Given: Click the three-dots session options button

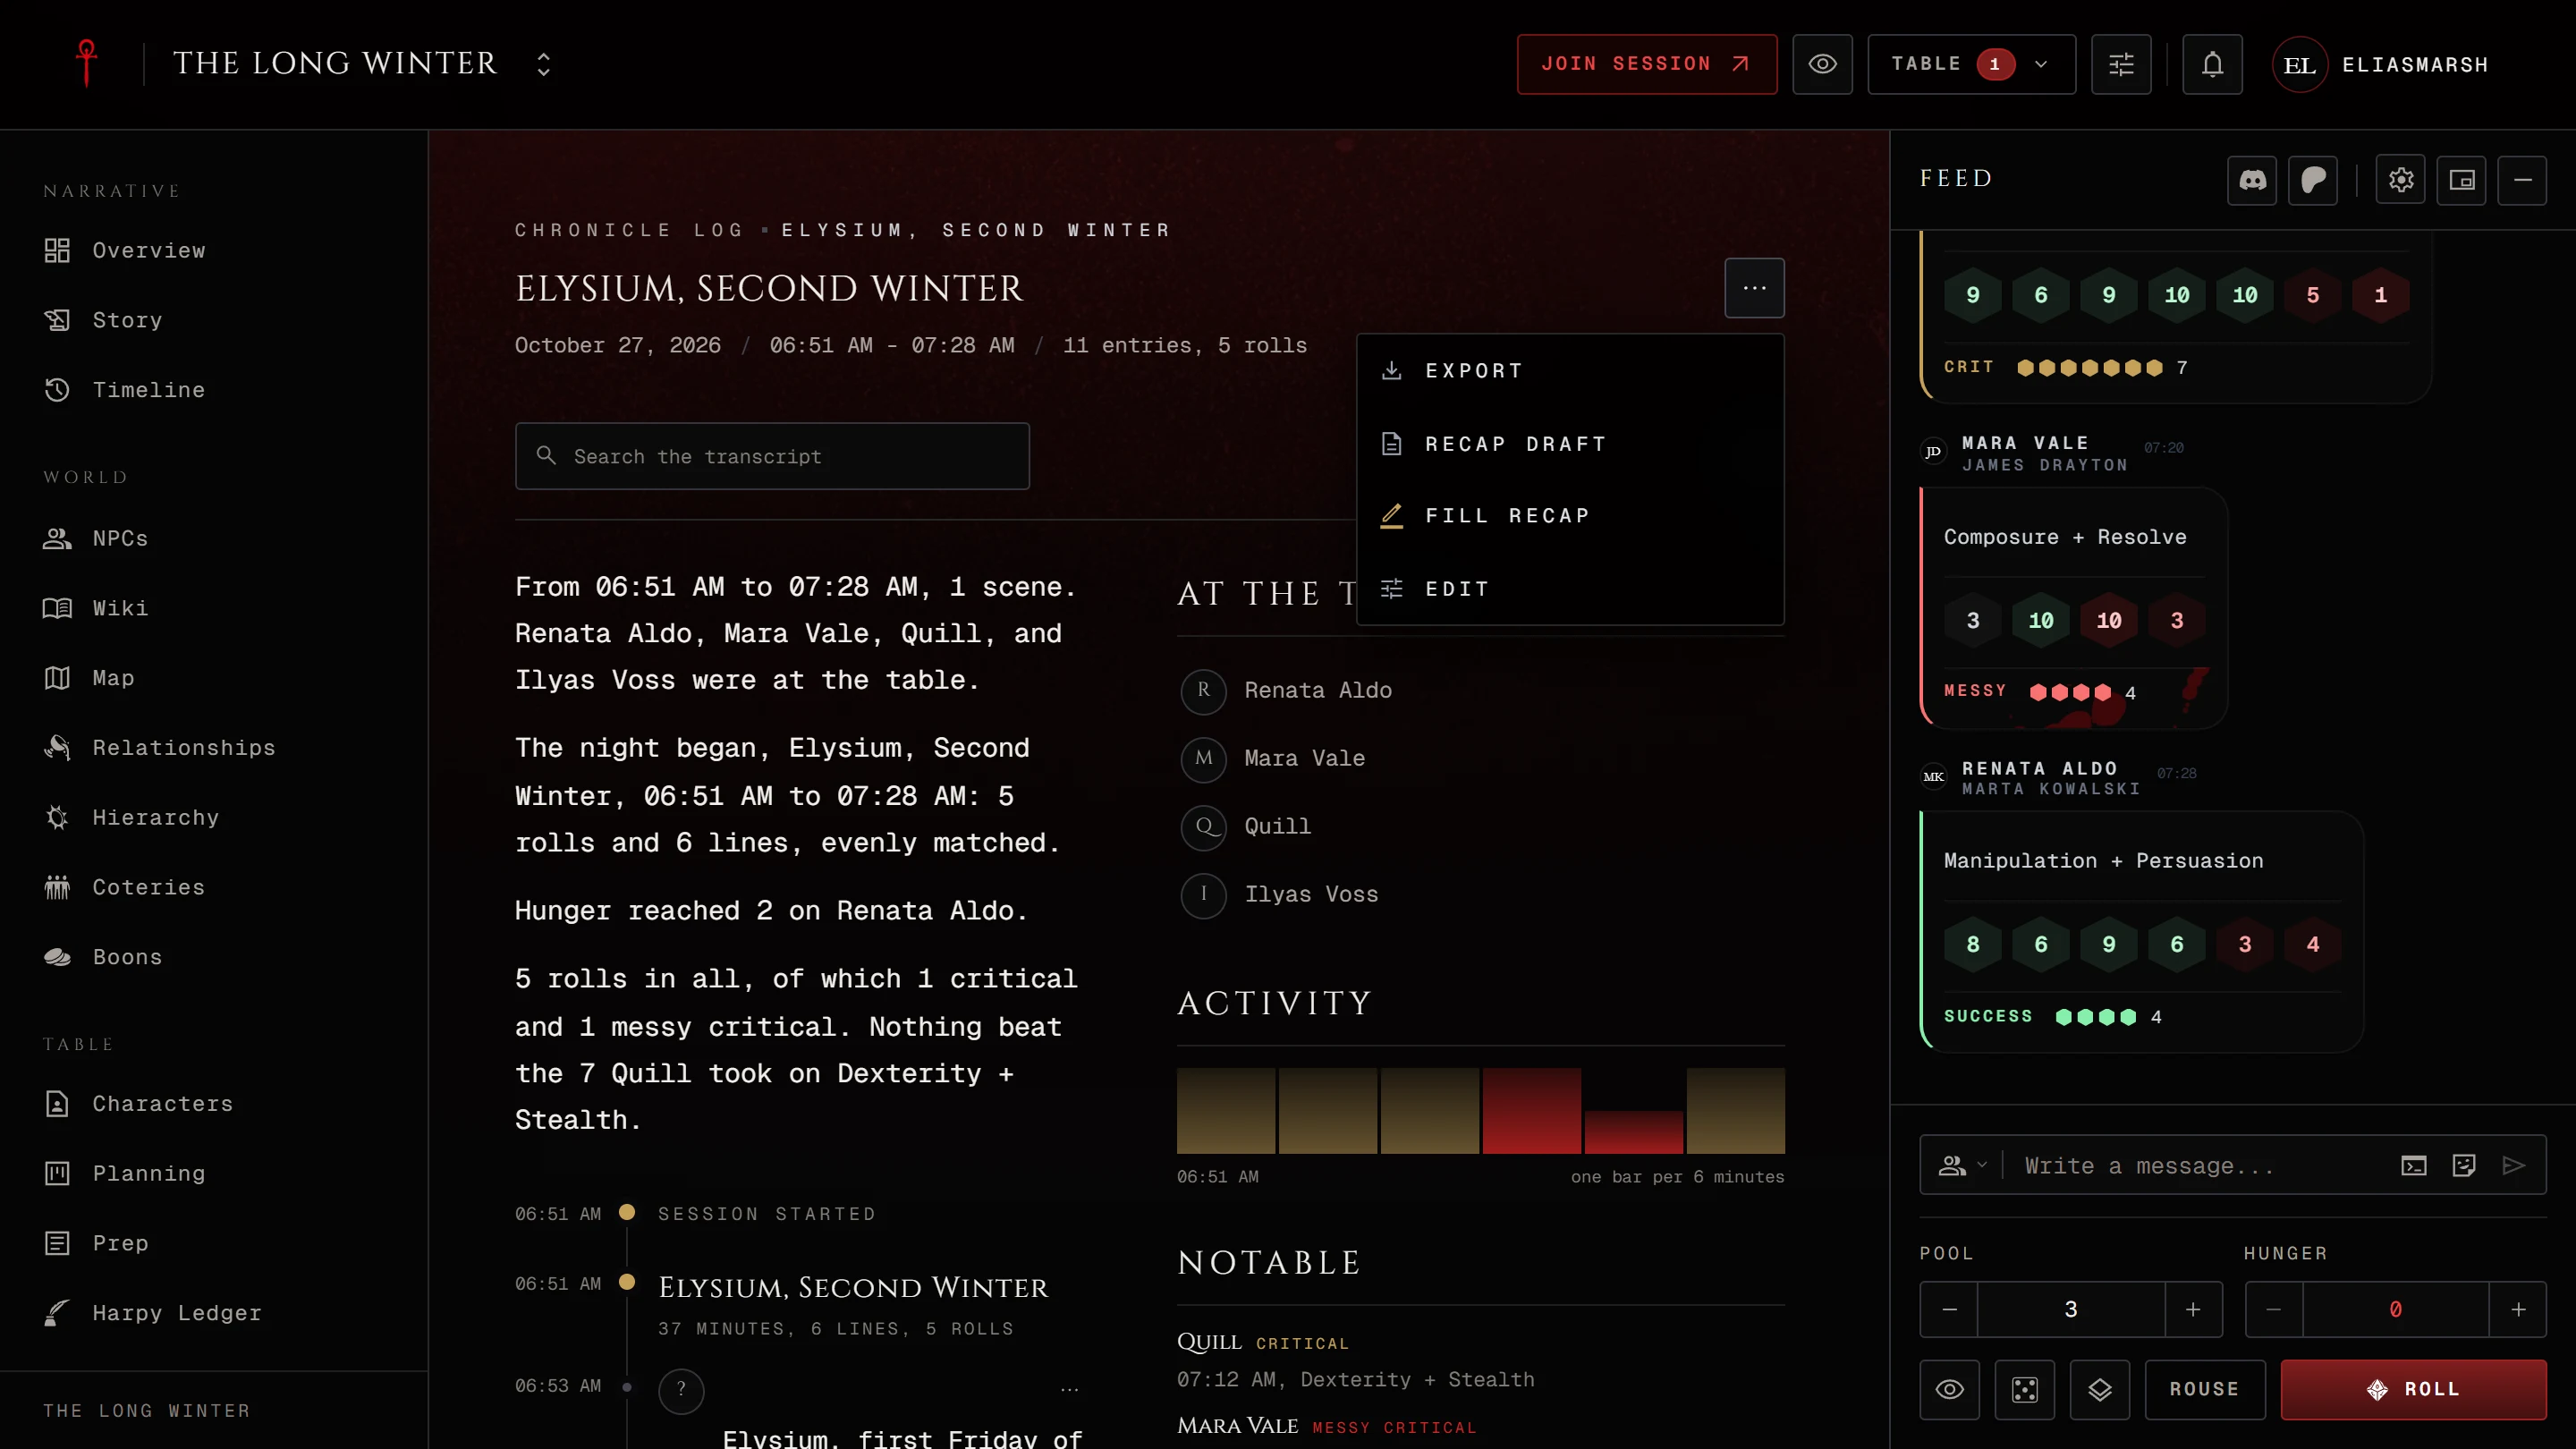Looking at the screenshot, I should pyautogui.click(x=1754, y=288).
